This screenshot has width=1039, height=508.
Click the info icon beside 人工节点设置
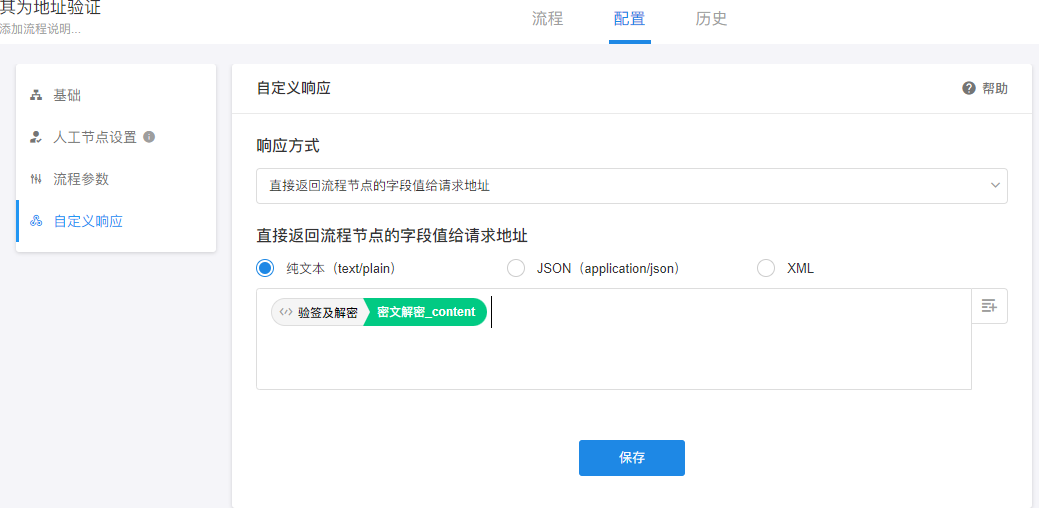pyautogui.click(x=149, y=137)
